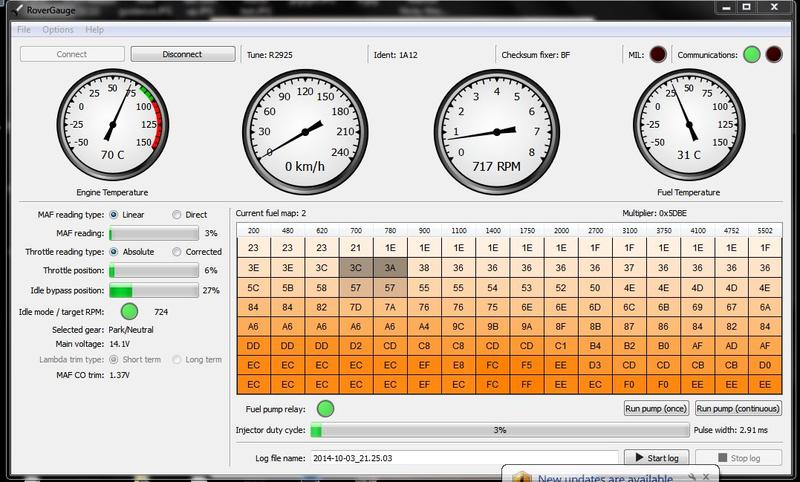The width and height of the screenshot is (800, 482).
Task: Select the Direct MAF reading type
Action: point(177,214)
